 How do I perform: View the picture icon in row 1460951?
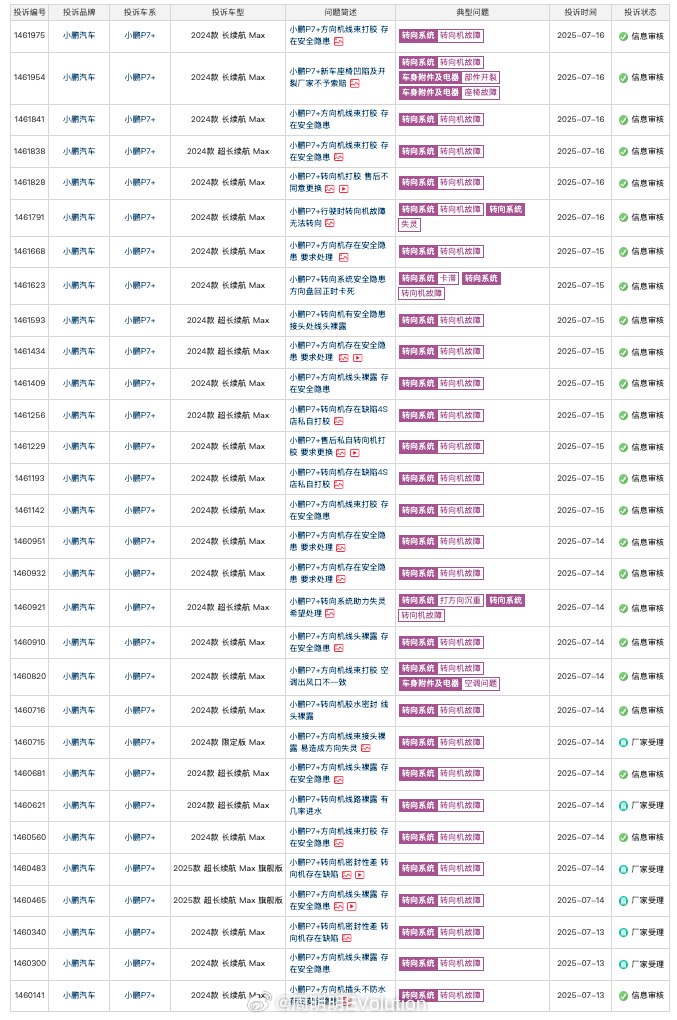point(341,548)
